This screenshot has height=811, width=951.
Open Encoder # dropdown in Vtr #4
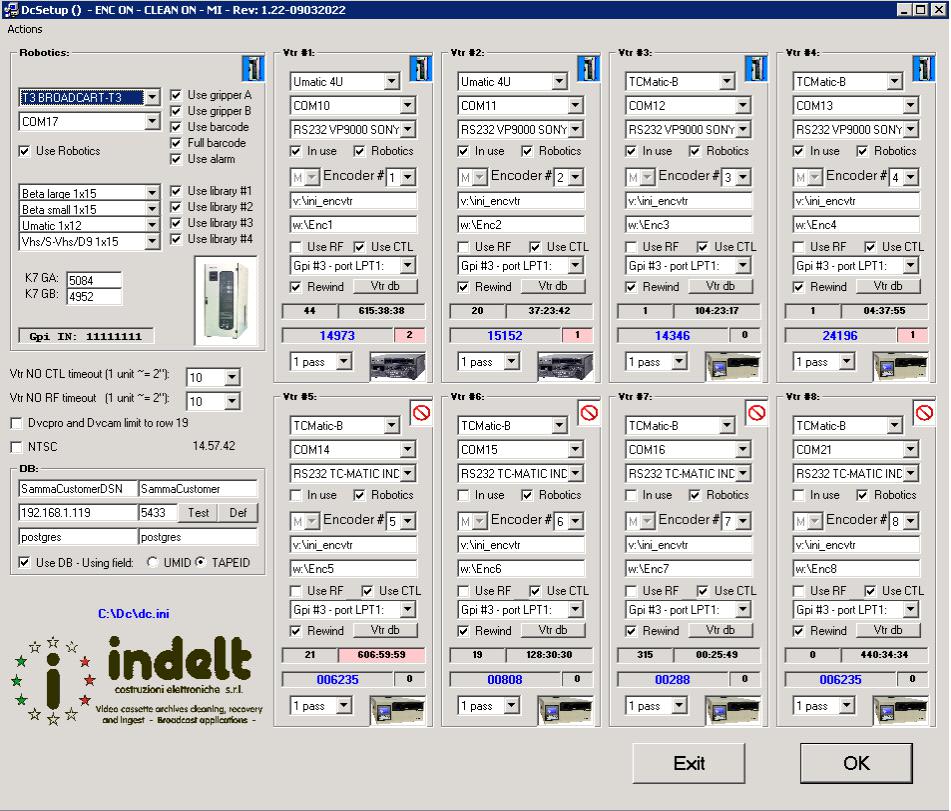click(x=910, y=177)
